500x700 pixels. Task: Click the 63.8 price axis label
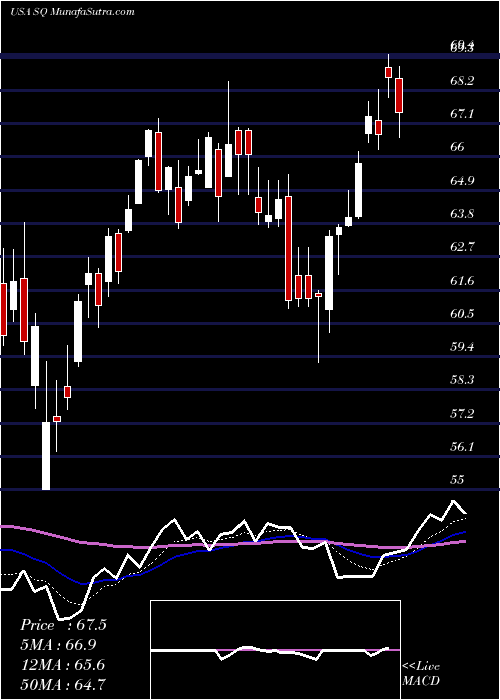pyautogui.click(x=462, y=213)
